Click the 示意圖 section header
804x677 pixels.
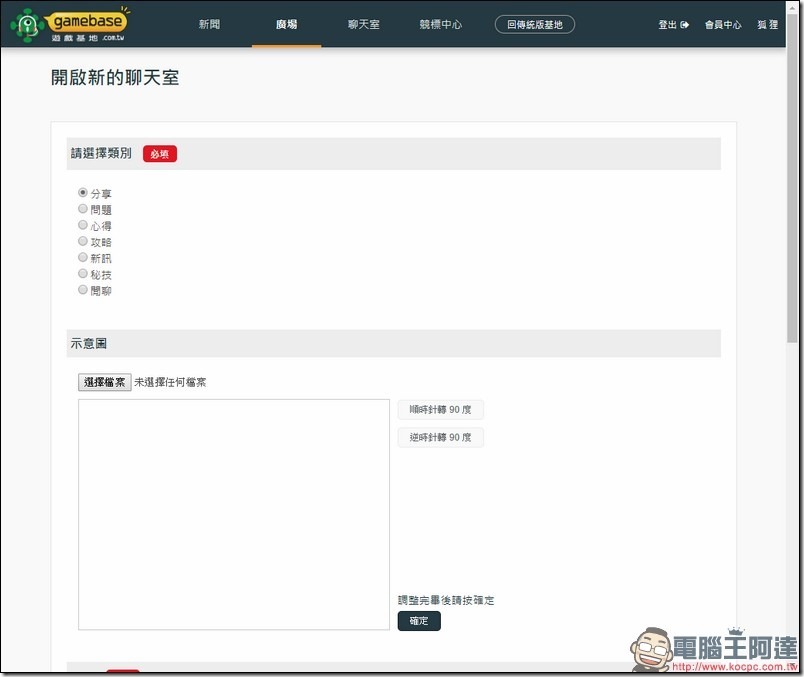point(394,344)
